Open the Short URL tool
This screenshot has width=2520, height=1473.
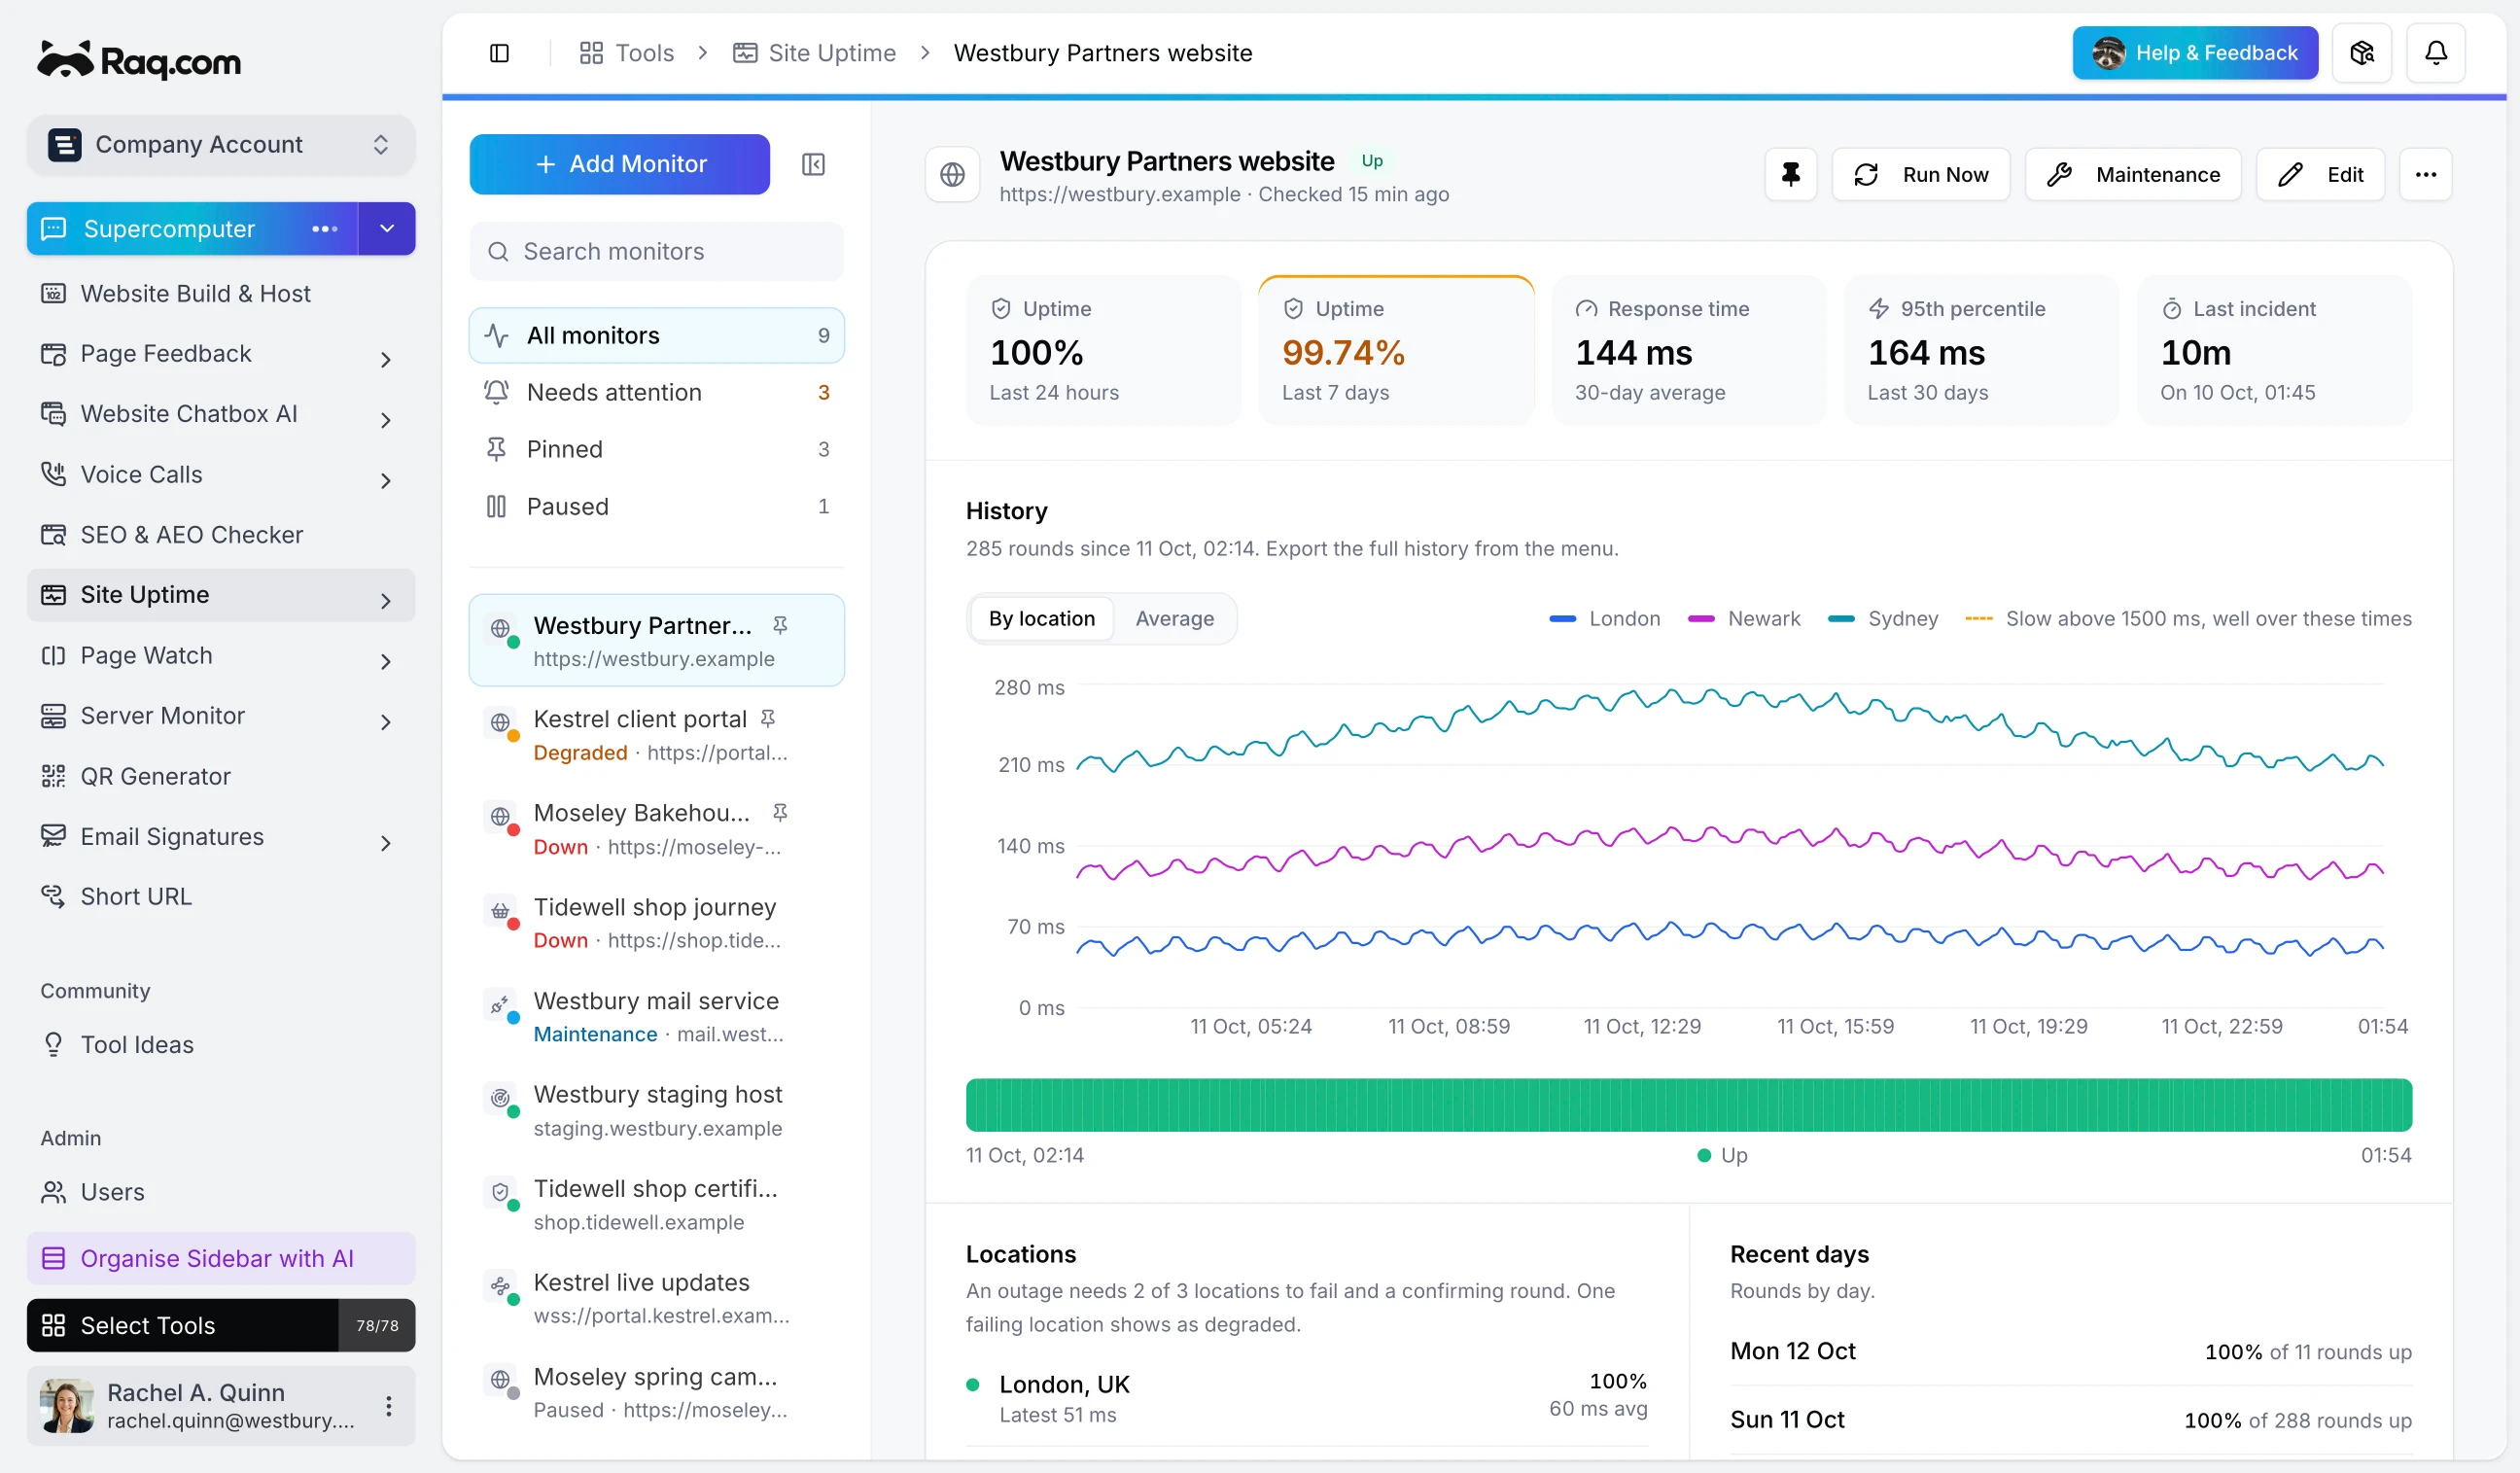[x=220, y=896]
